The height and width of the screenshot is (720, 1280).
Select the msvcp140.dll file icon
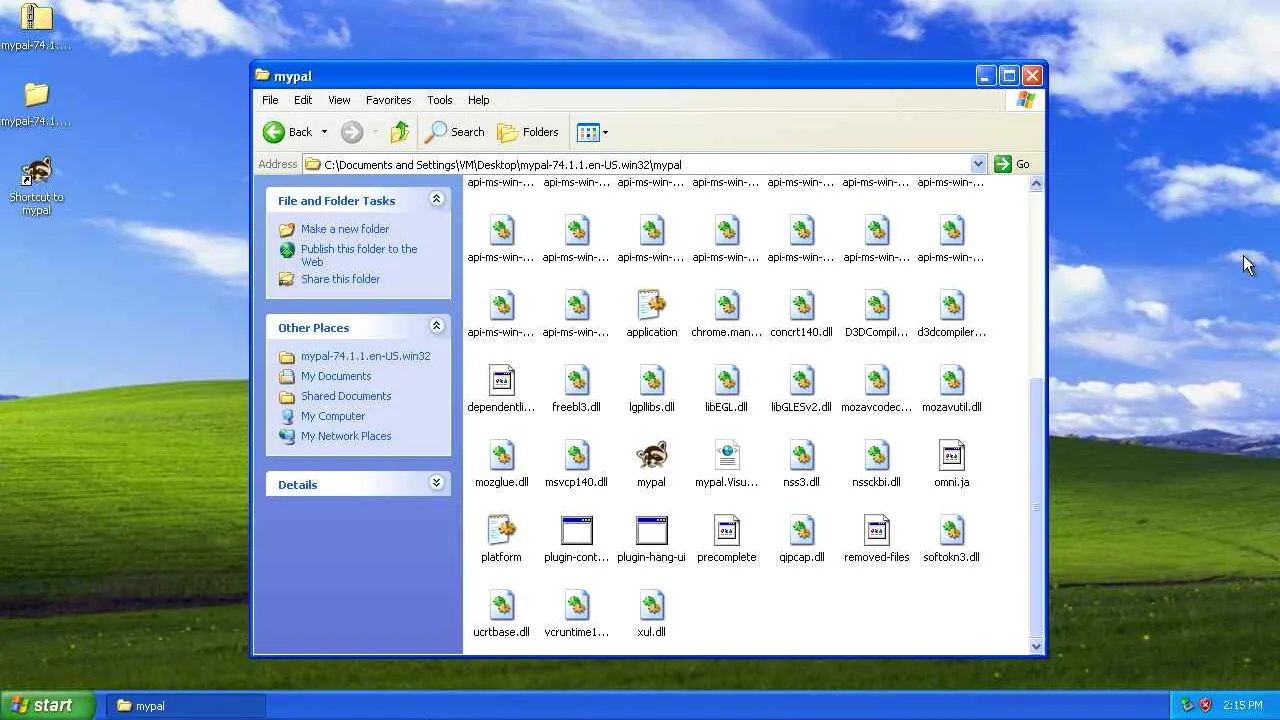[x=576, y=456]
